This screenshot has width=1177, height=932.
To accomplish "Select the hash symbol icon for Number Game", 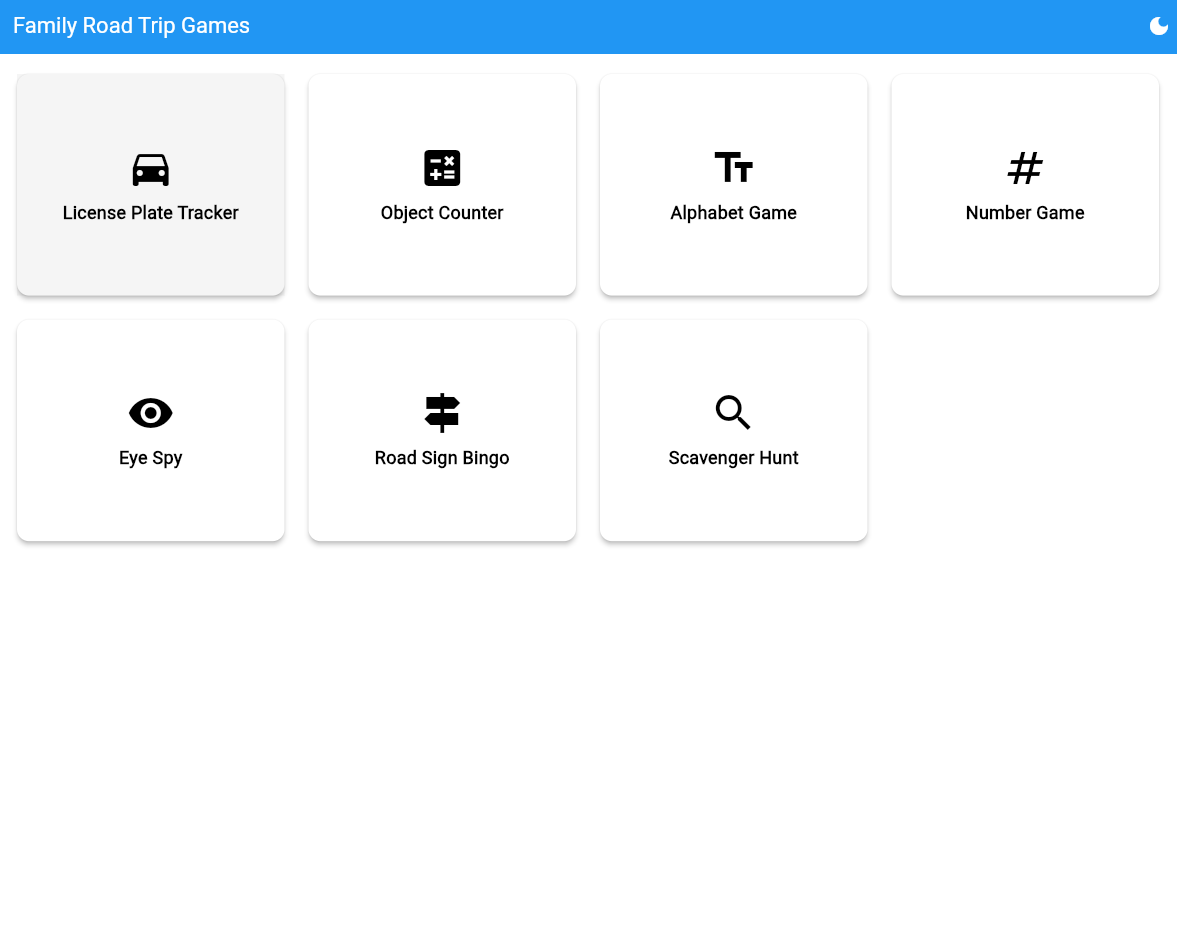I will click(1025, 168).
